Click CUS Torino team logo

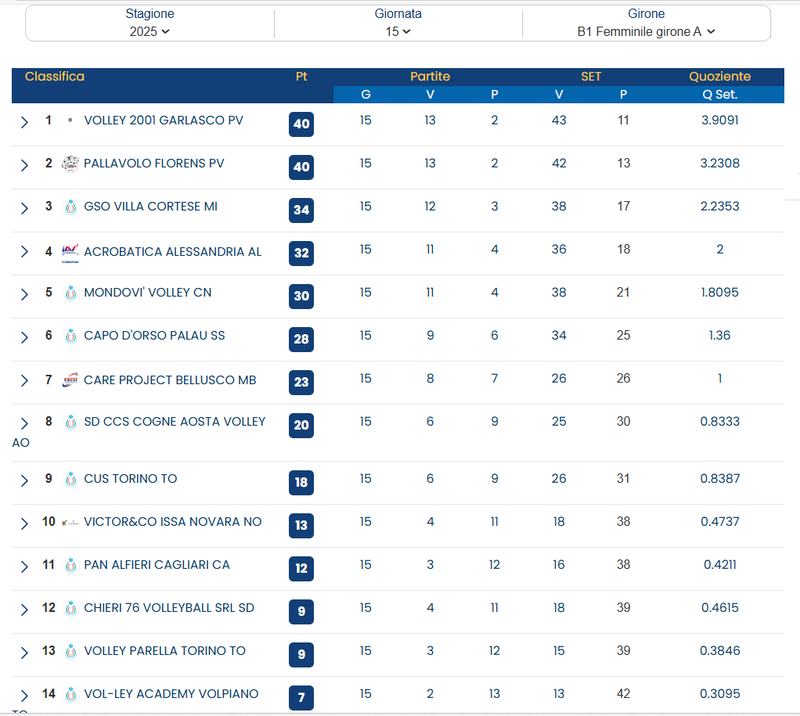[x=70, y=479]
